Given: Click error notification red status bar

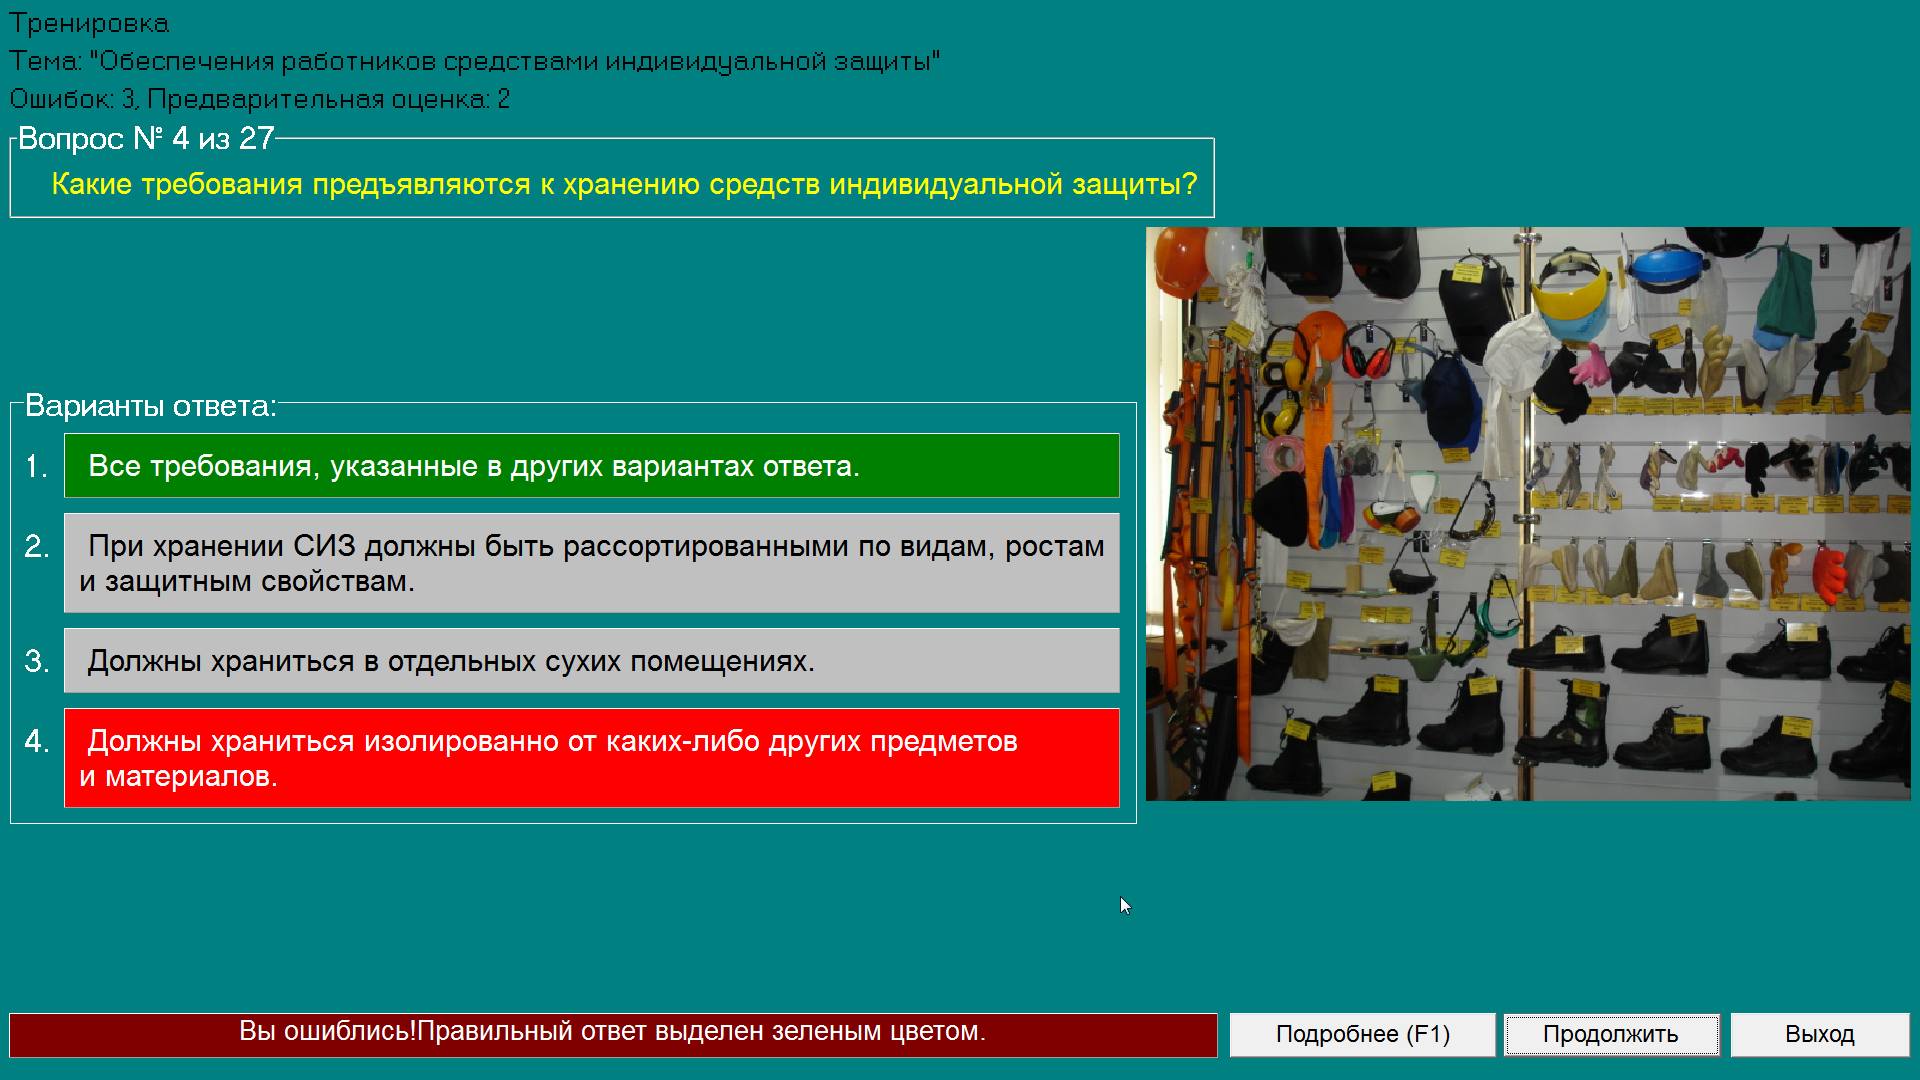Looking at the screenshot, I should tap(611, 1033).
